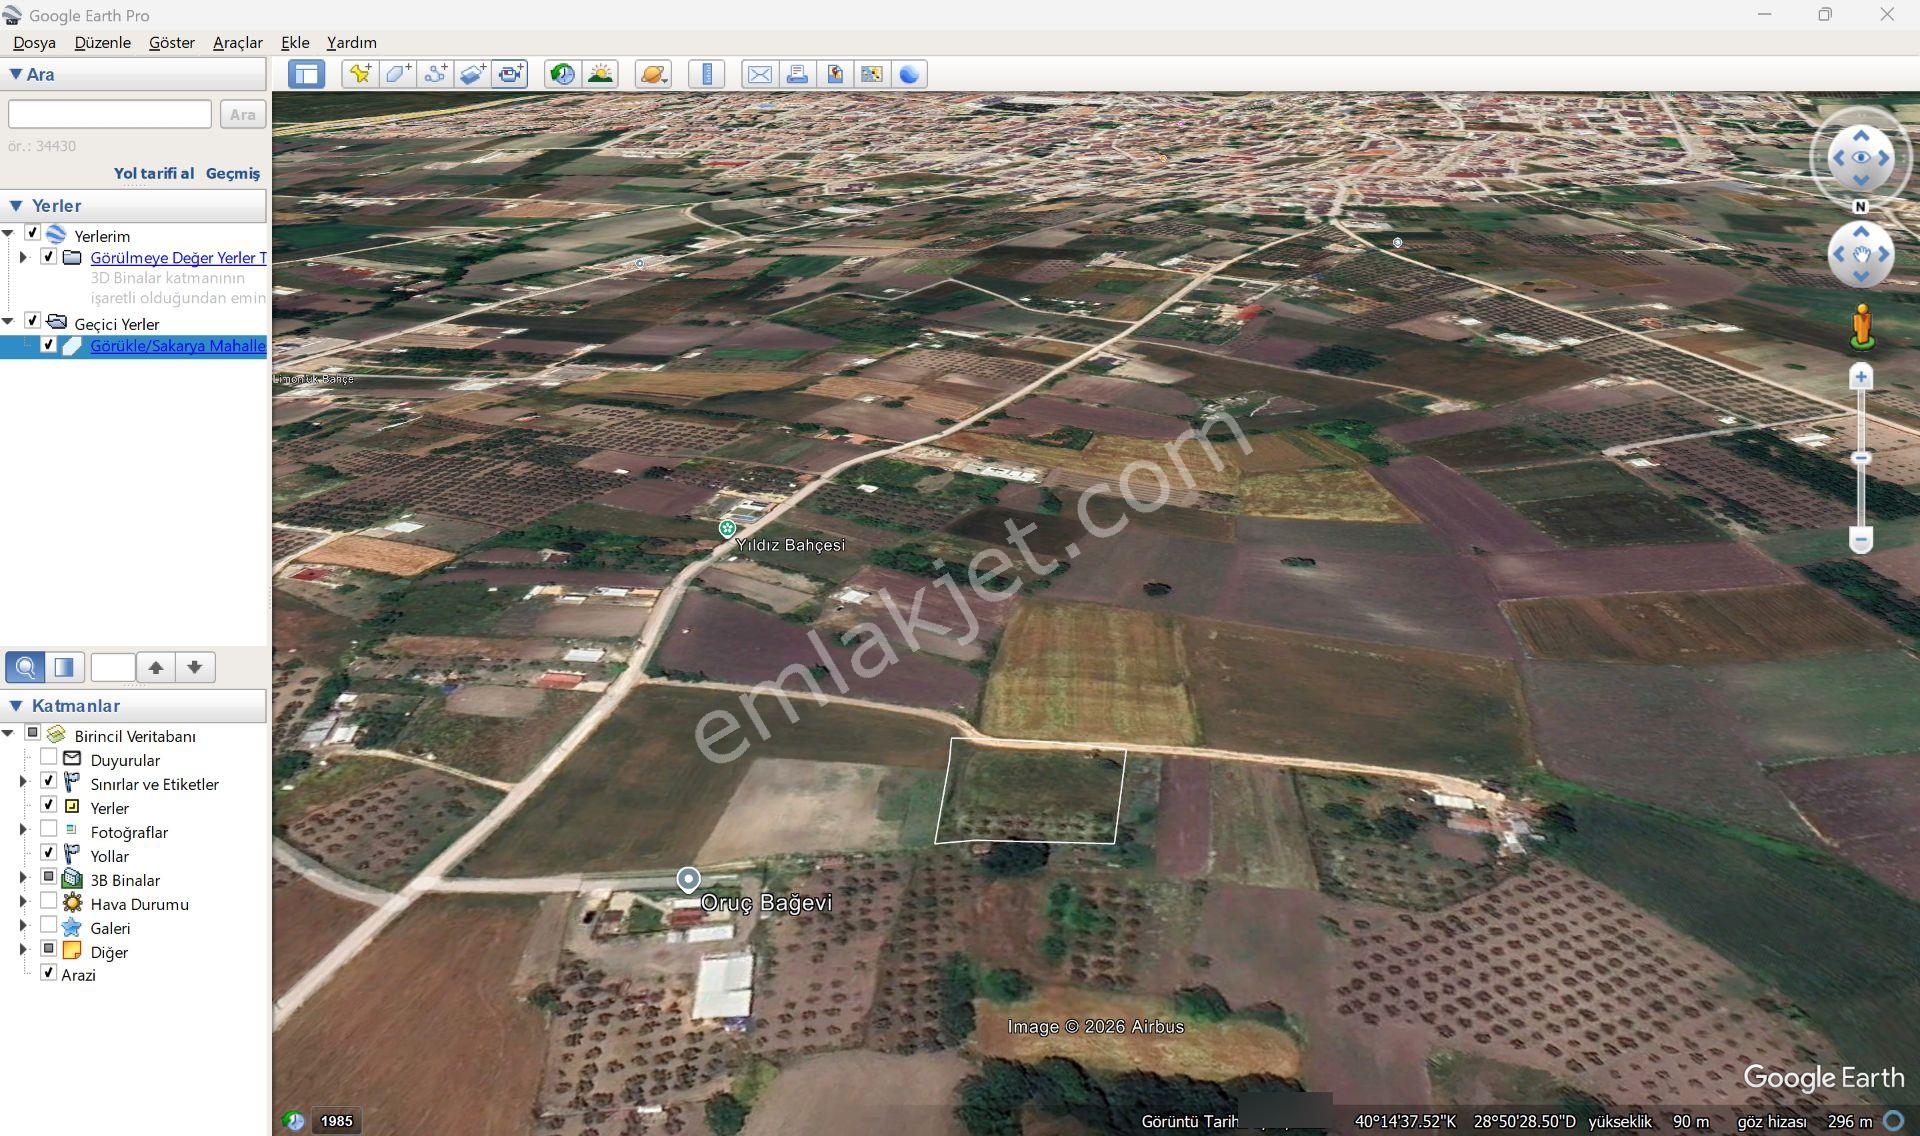Click the Save Image toolbar icon

point(834,74)
